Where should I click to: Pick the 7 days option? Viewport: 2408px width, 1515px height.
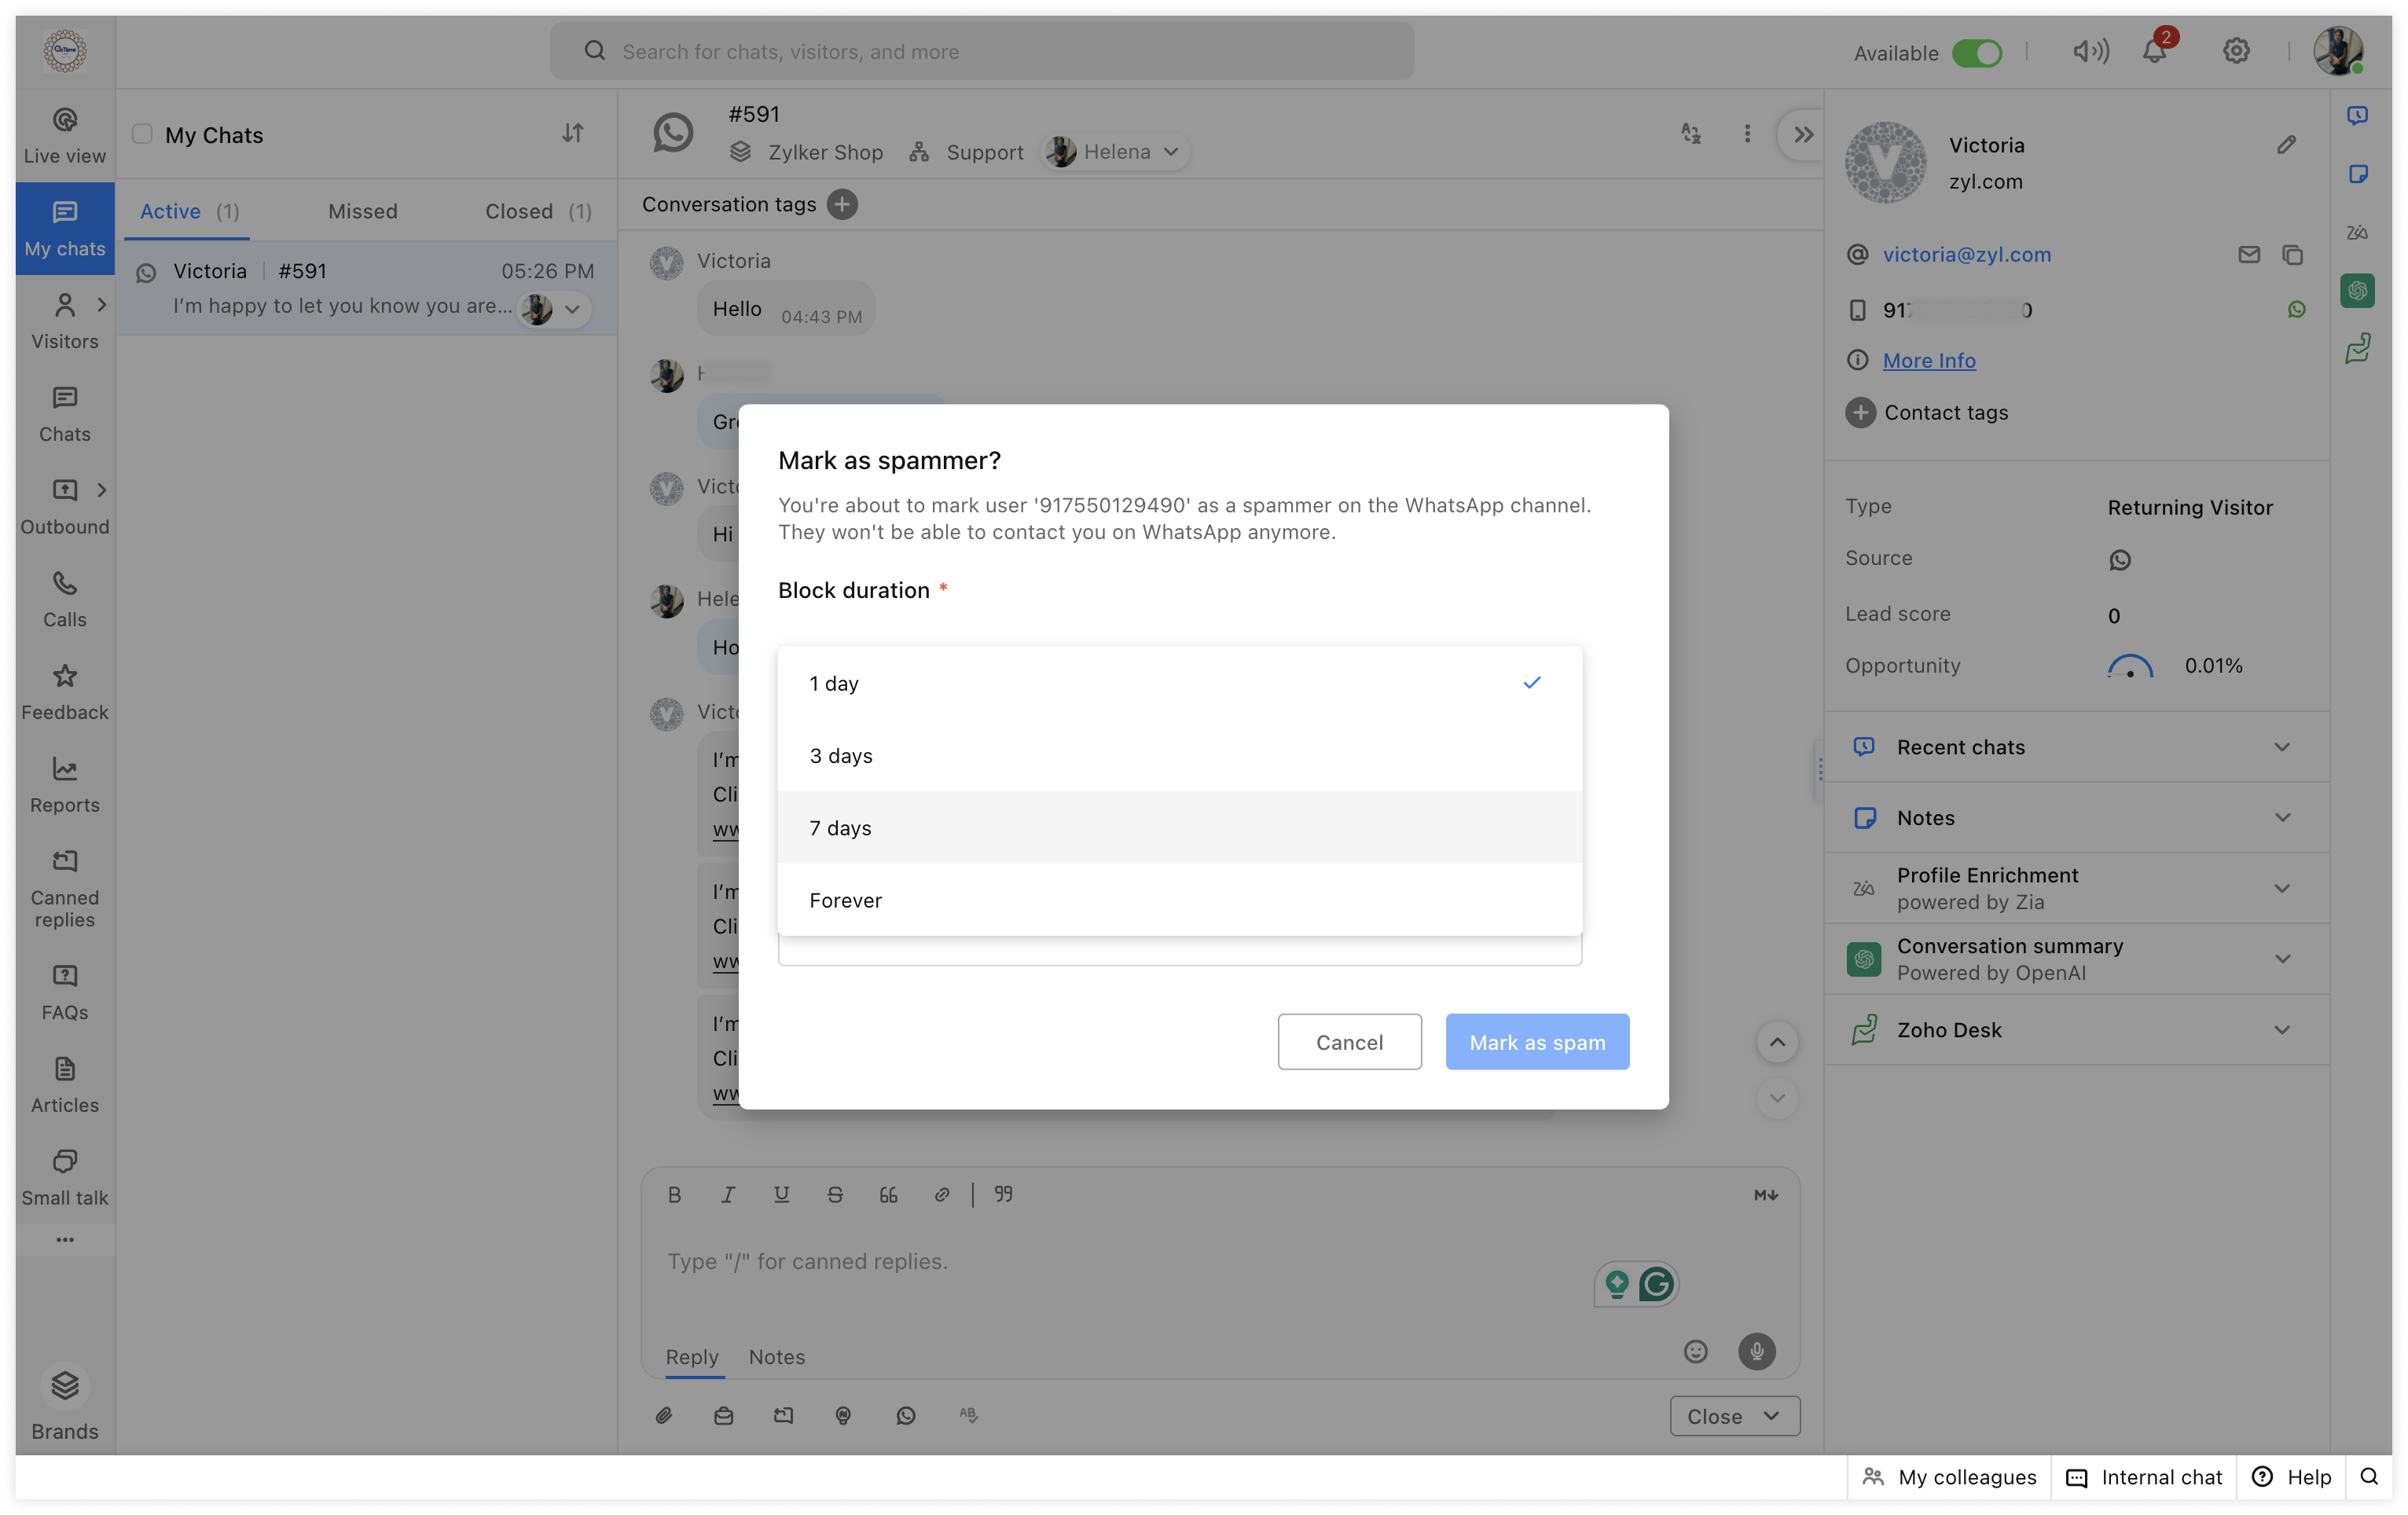(1179, 827)
